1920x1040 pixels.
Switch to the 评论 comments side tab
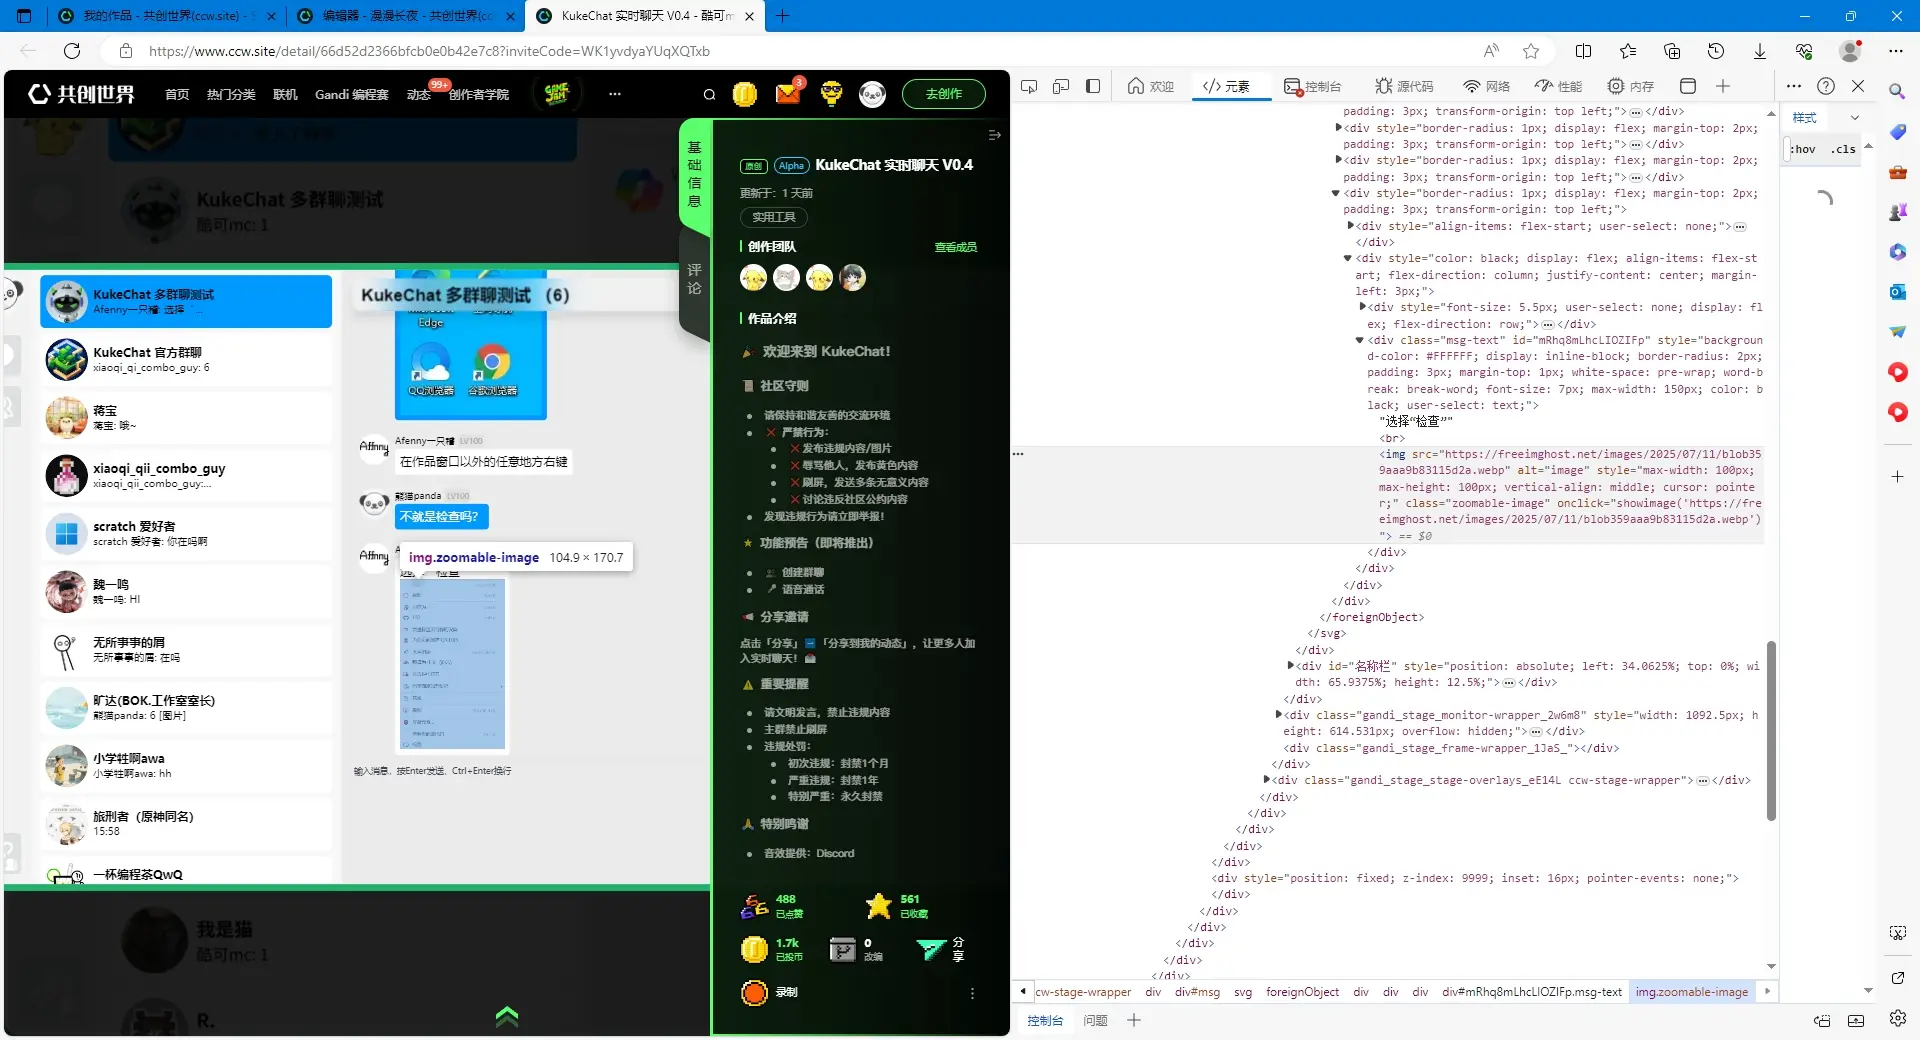click(x=694, y=279)
